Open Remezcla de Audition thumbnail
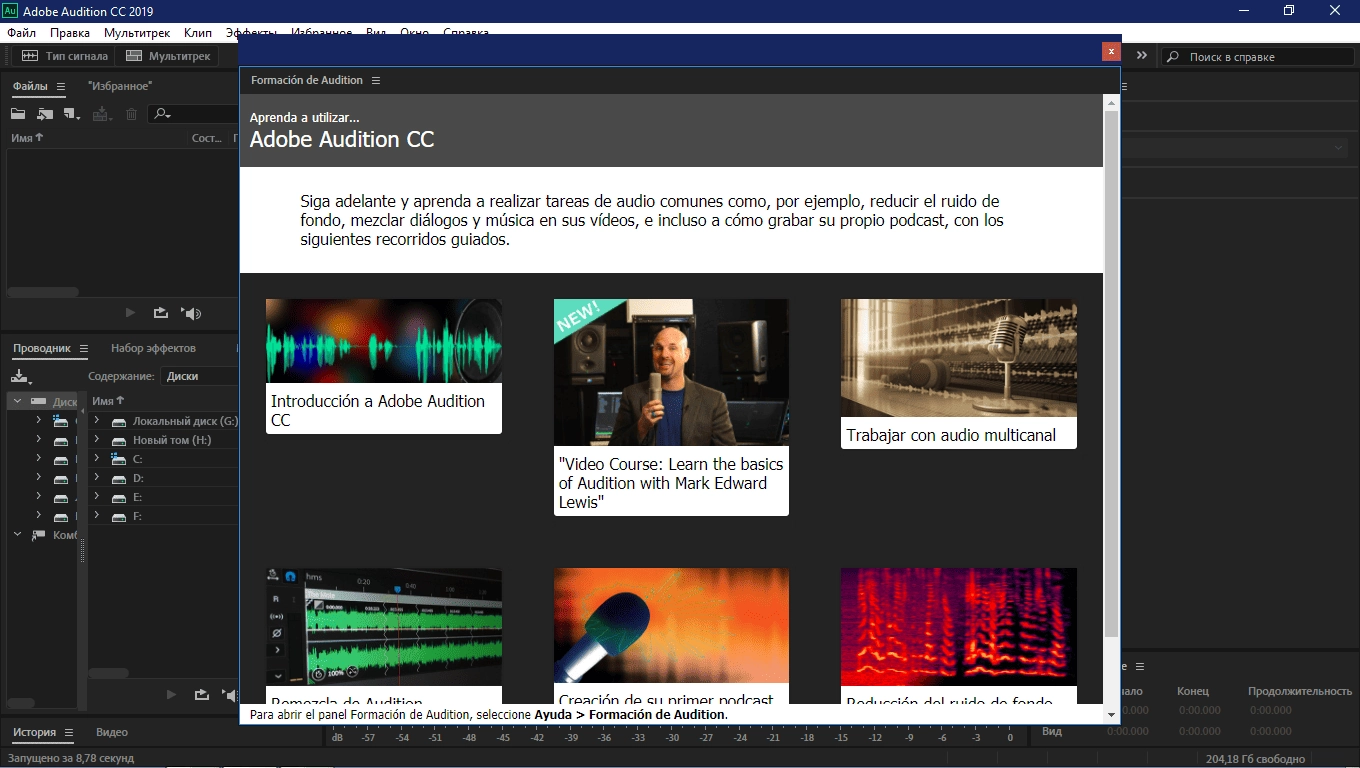The height and width of the screenshot is (768, 1360). [383, 627]
